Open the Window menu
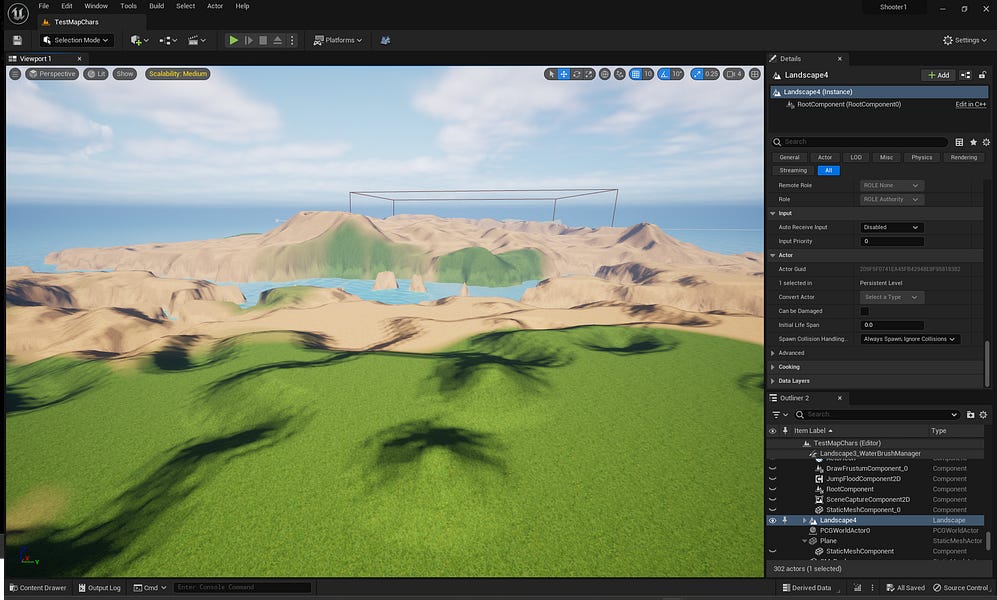 pos(95,6)
